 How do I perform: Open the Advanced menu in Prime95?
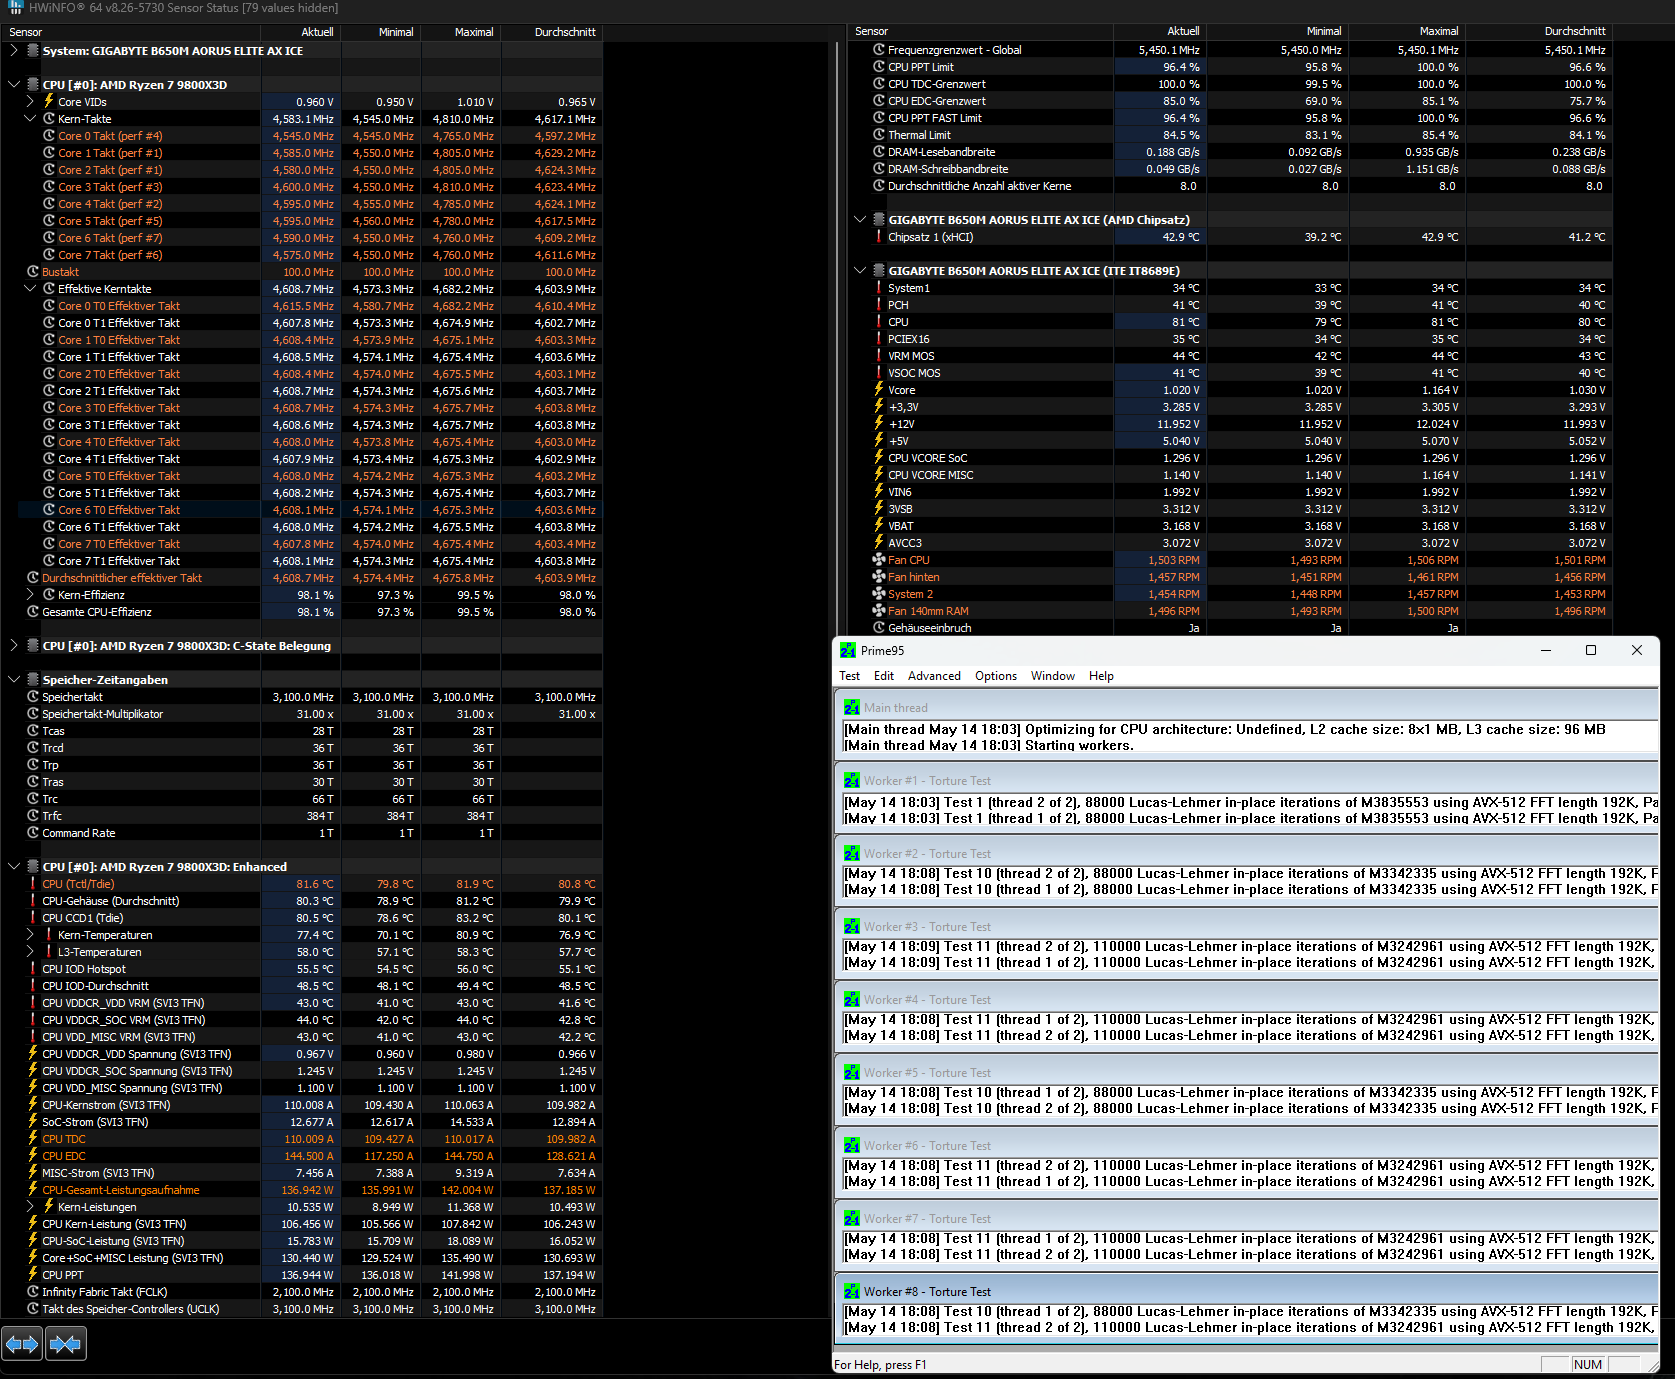click(x=934, y=676)
